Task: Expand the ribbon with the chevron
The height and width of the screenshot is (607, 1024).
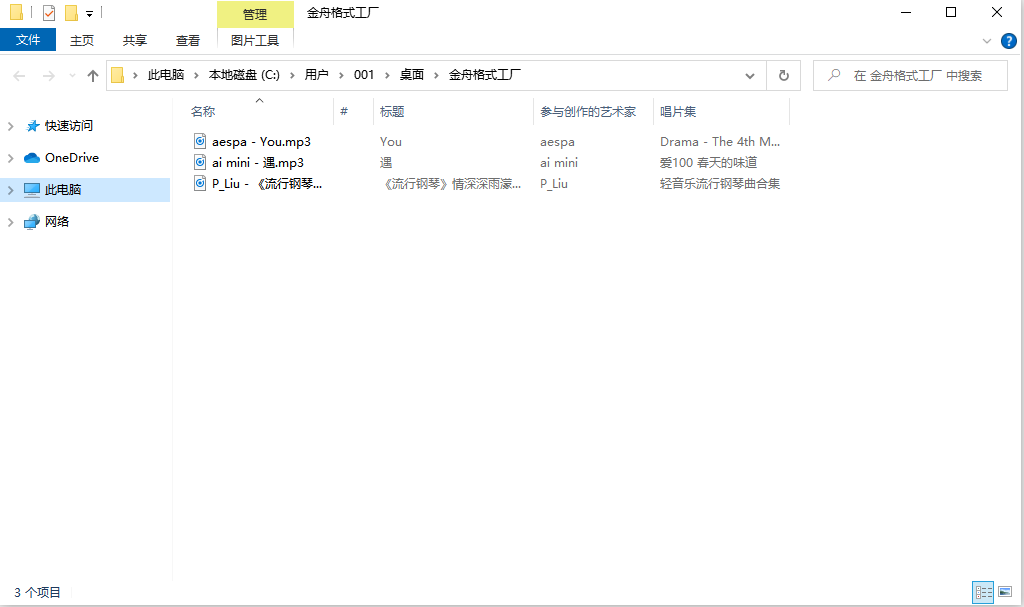Action: click(986, 41)
